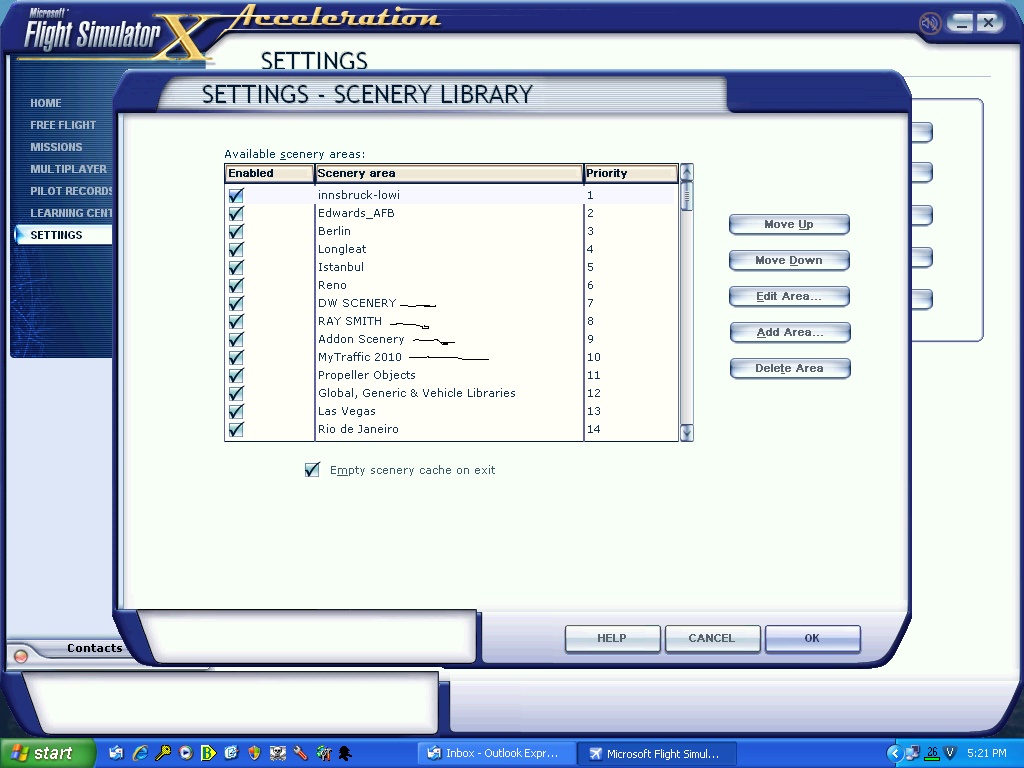Toggle the Reno scenery checkbox

pyautogui.click(x=236, y=285)
